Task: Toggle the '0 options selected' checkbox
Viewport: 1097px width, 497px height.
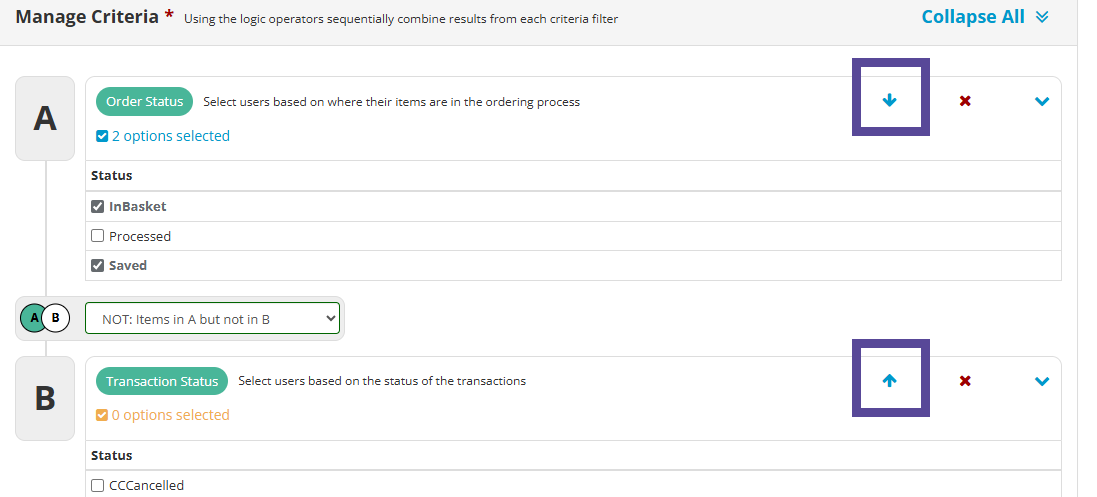Action: coord(102,415)
